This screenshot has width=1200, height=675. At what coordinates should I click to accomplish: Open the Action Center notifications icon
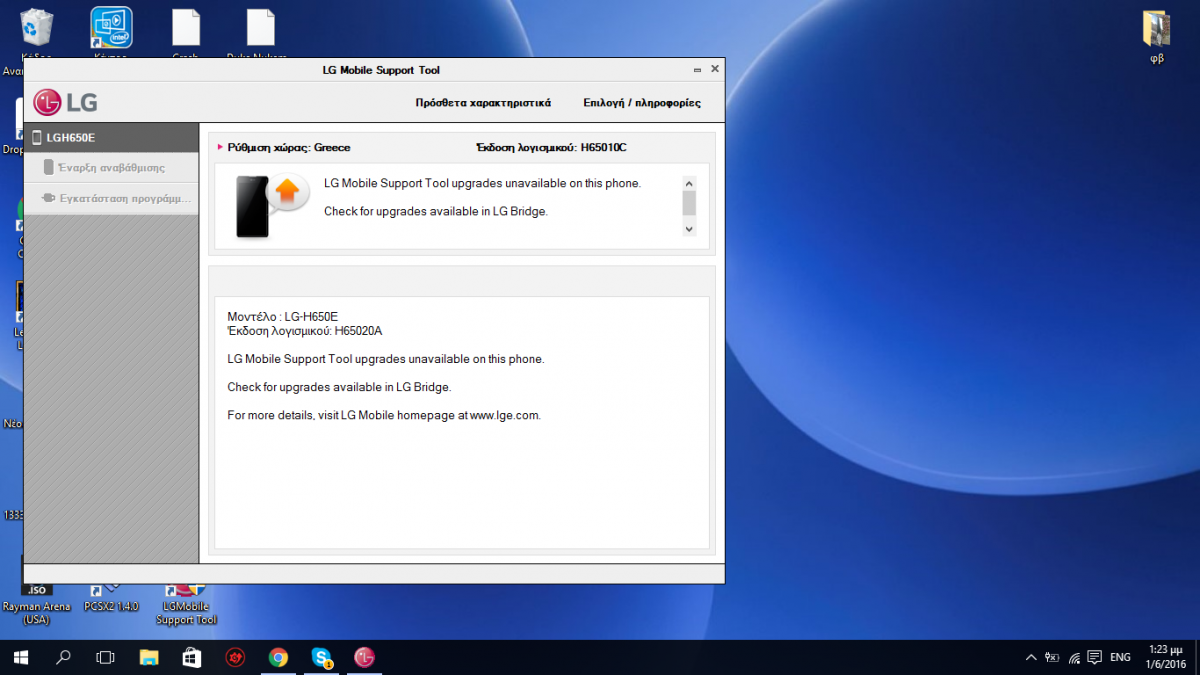tap(1095, 657)
